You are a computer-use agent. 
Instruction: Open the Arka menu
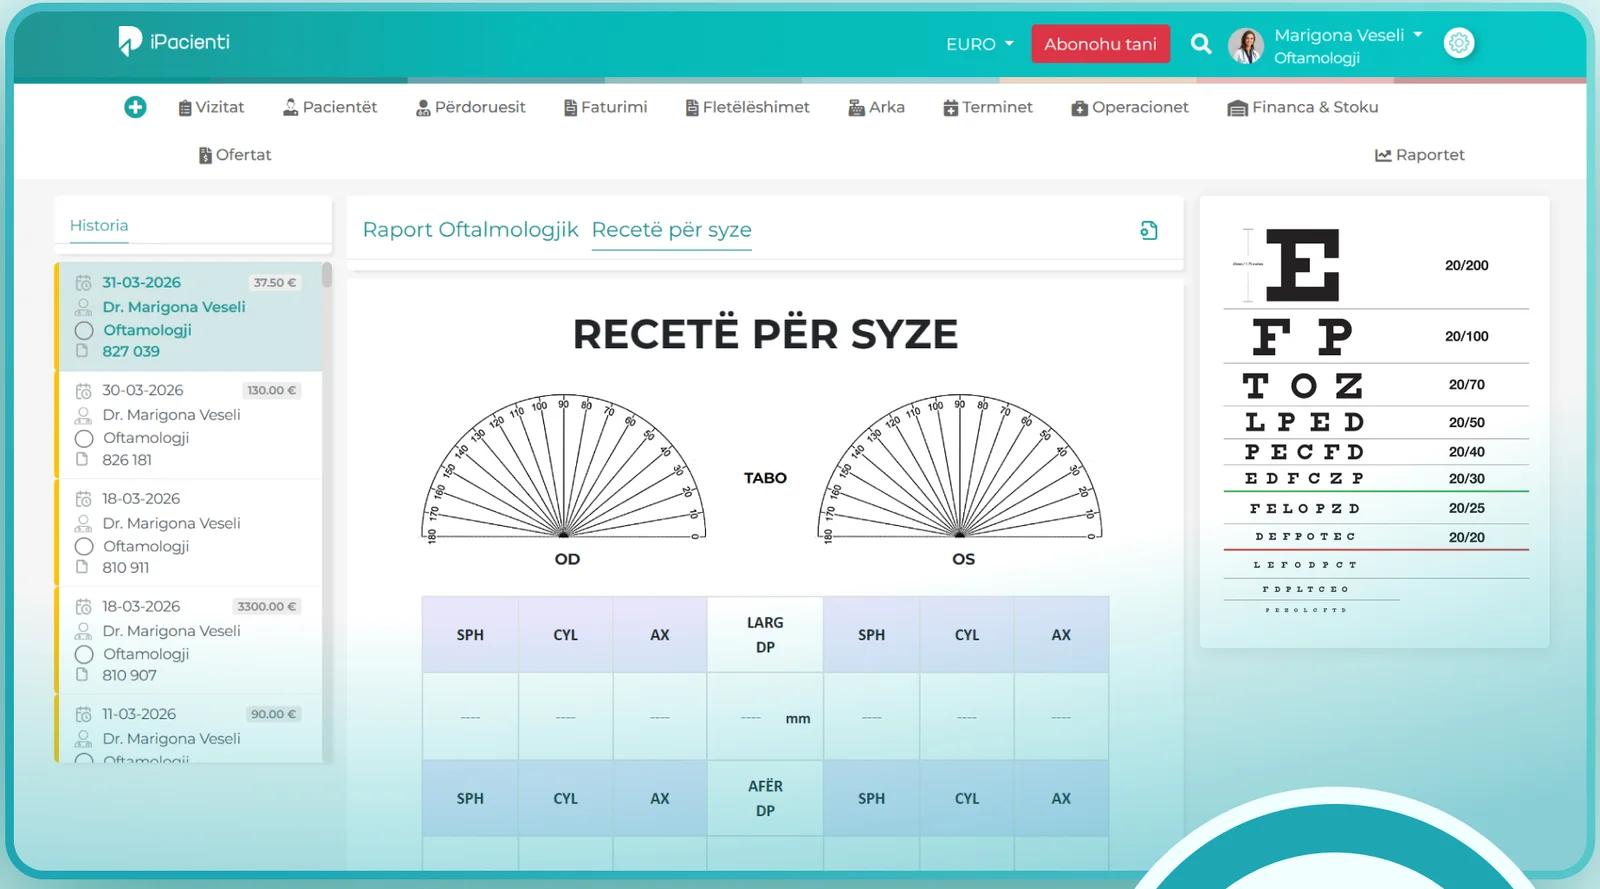pos(877,107)
